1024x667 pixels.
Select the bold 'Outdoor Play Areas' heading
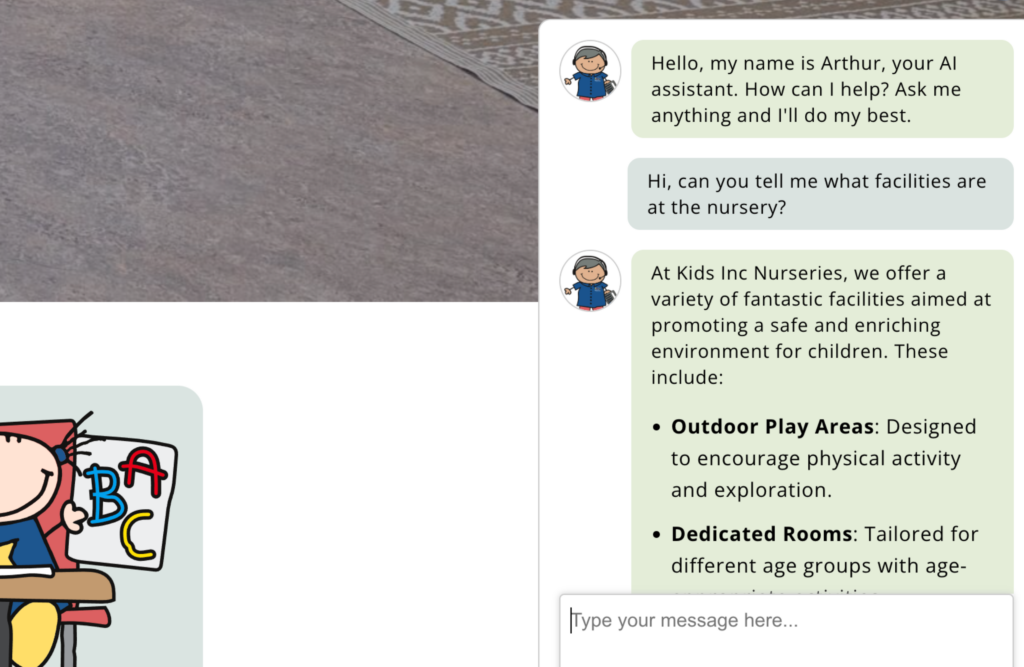(772, 427)
